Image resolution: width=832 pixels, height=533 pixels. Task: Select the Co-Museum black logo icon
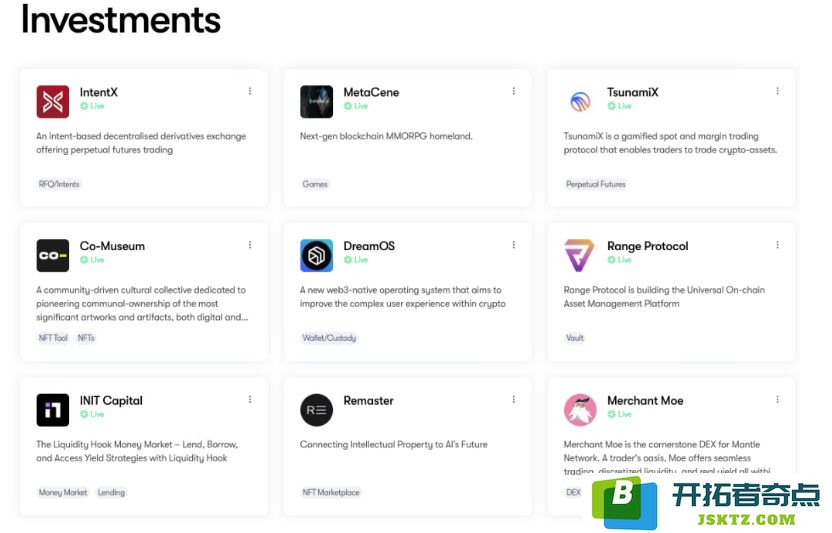pyautogui.click(x=53, y=255)
